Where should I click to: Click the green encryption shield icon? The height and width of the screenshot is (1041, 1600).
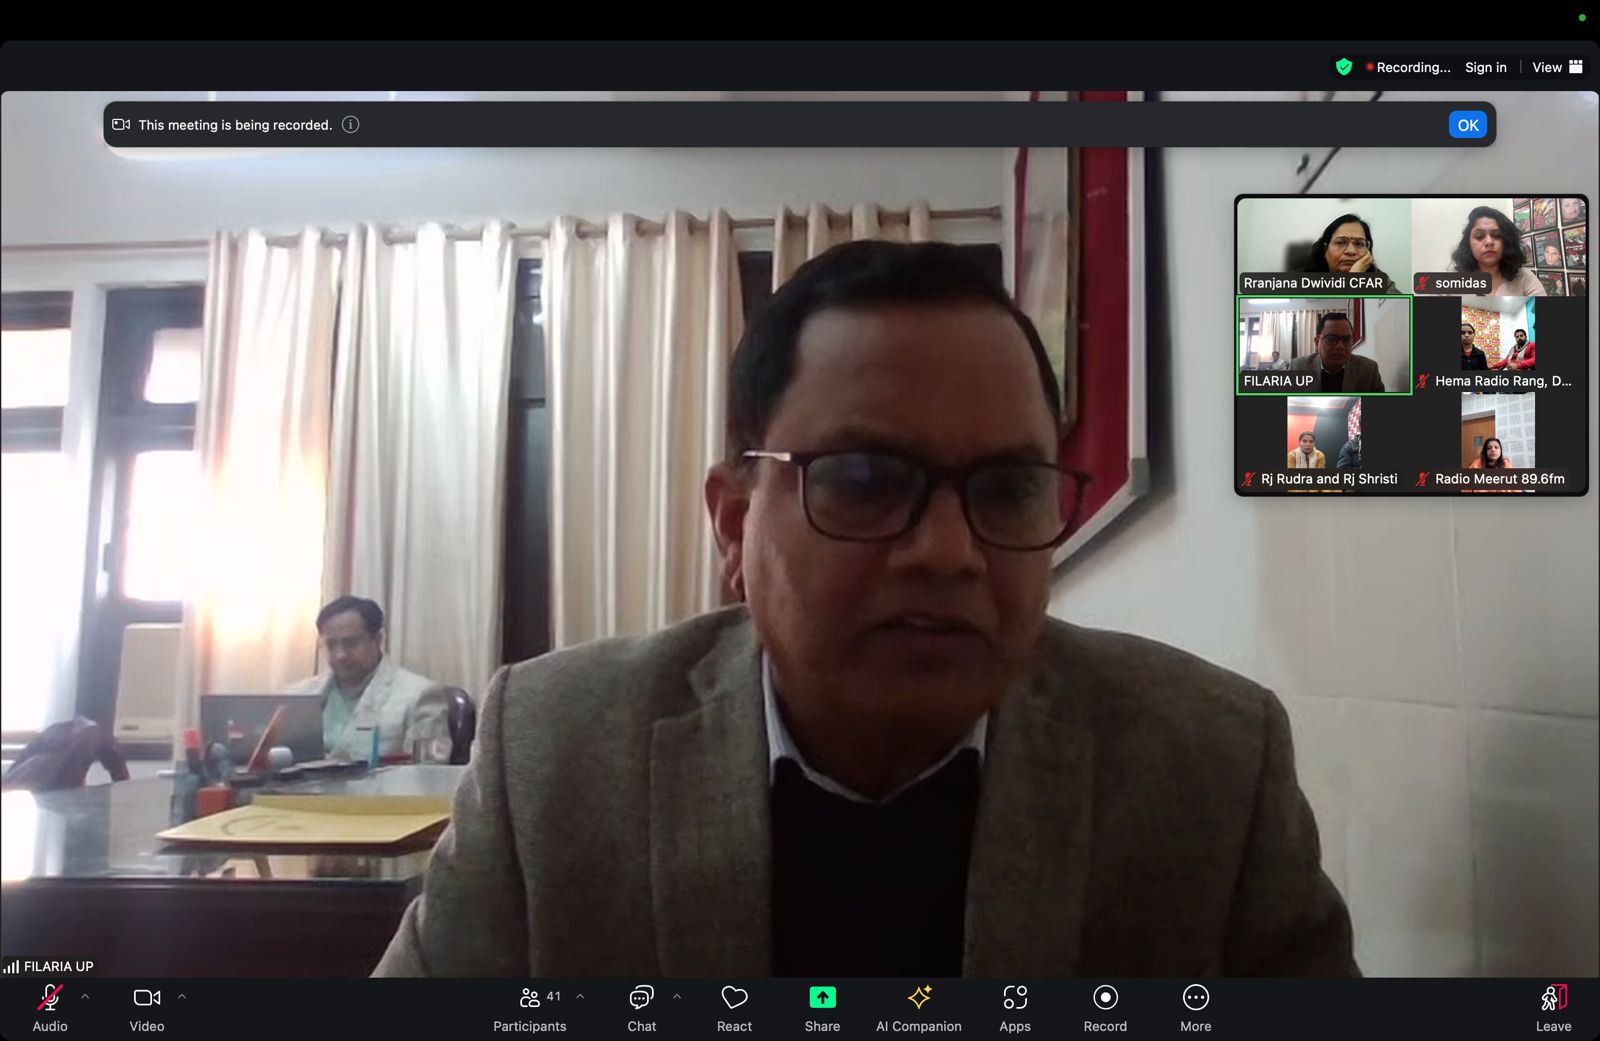(1344, 67)
